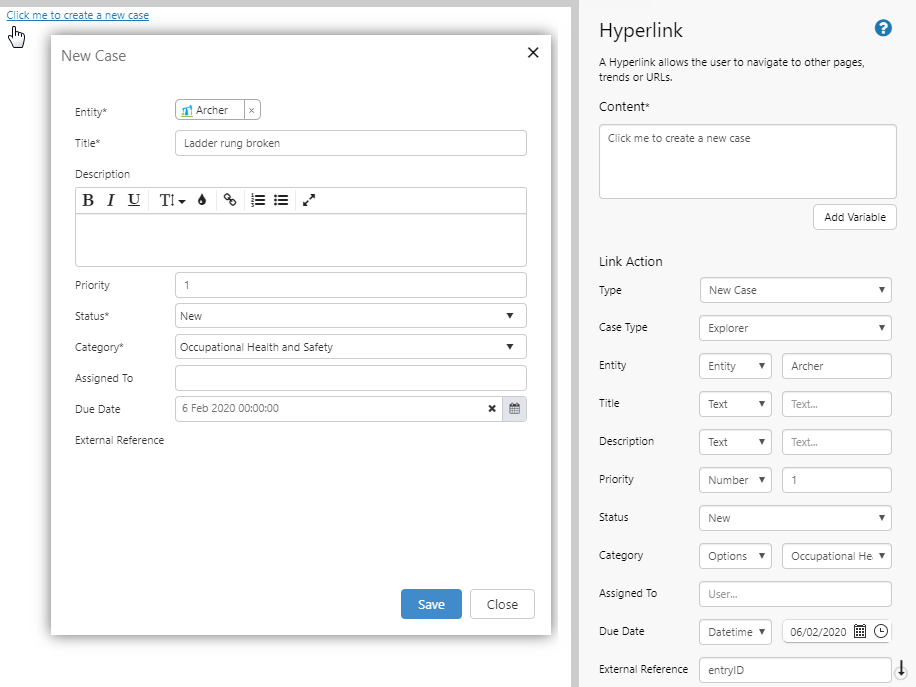
Task: Apply bulleted list formatting
Action: point(281,200)
